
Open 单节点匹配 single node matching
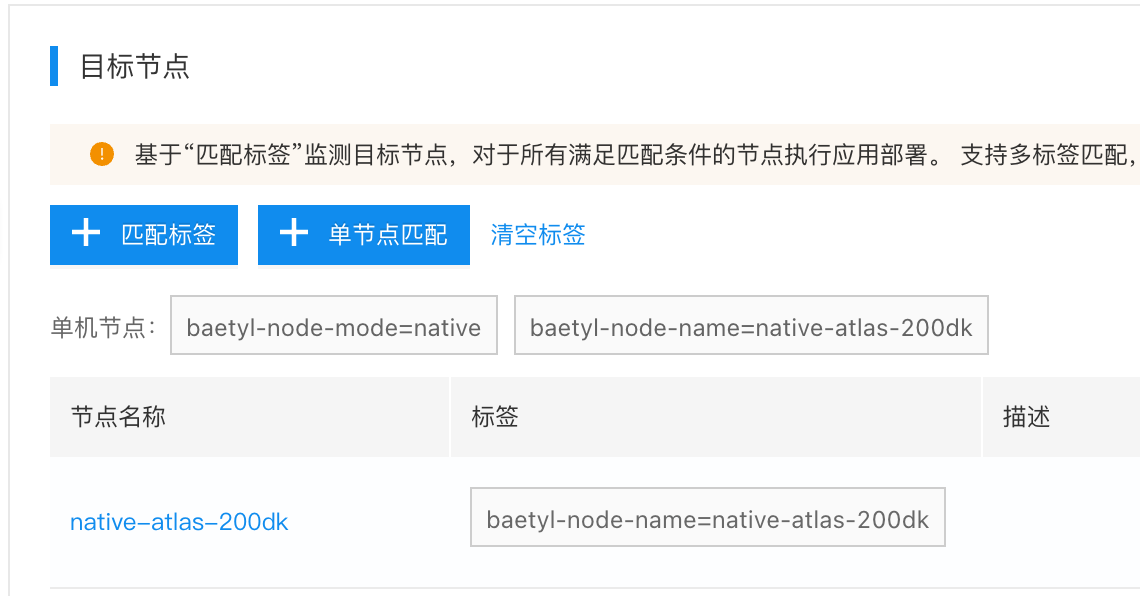click(364, 235)
